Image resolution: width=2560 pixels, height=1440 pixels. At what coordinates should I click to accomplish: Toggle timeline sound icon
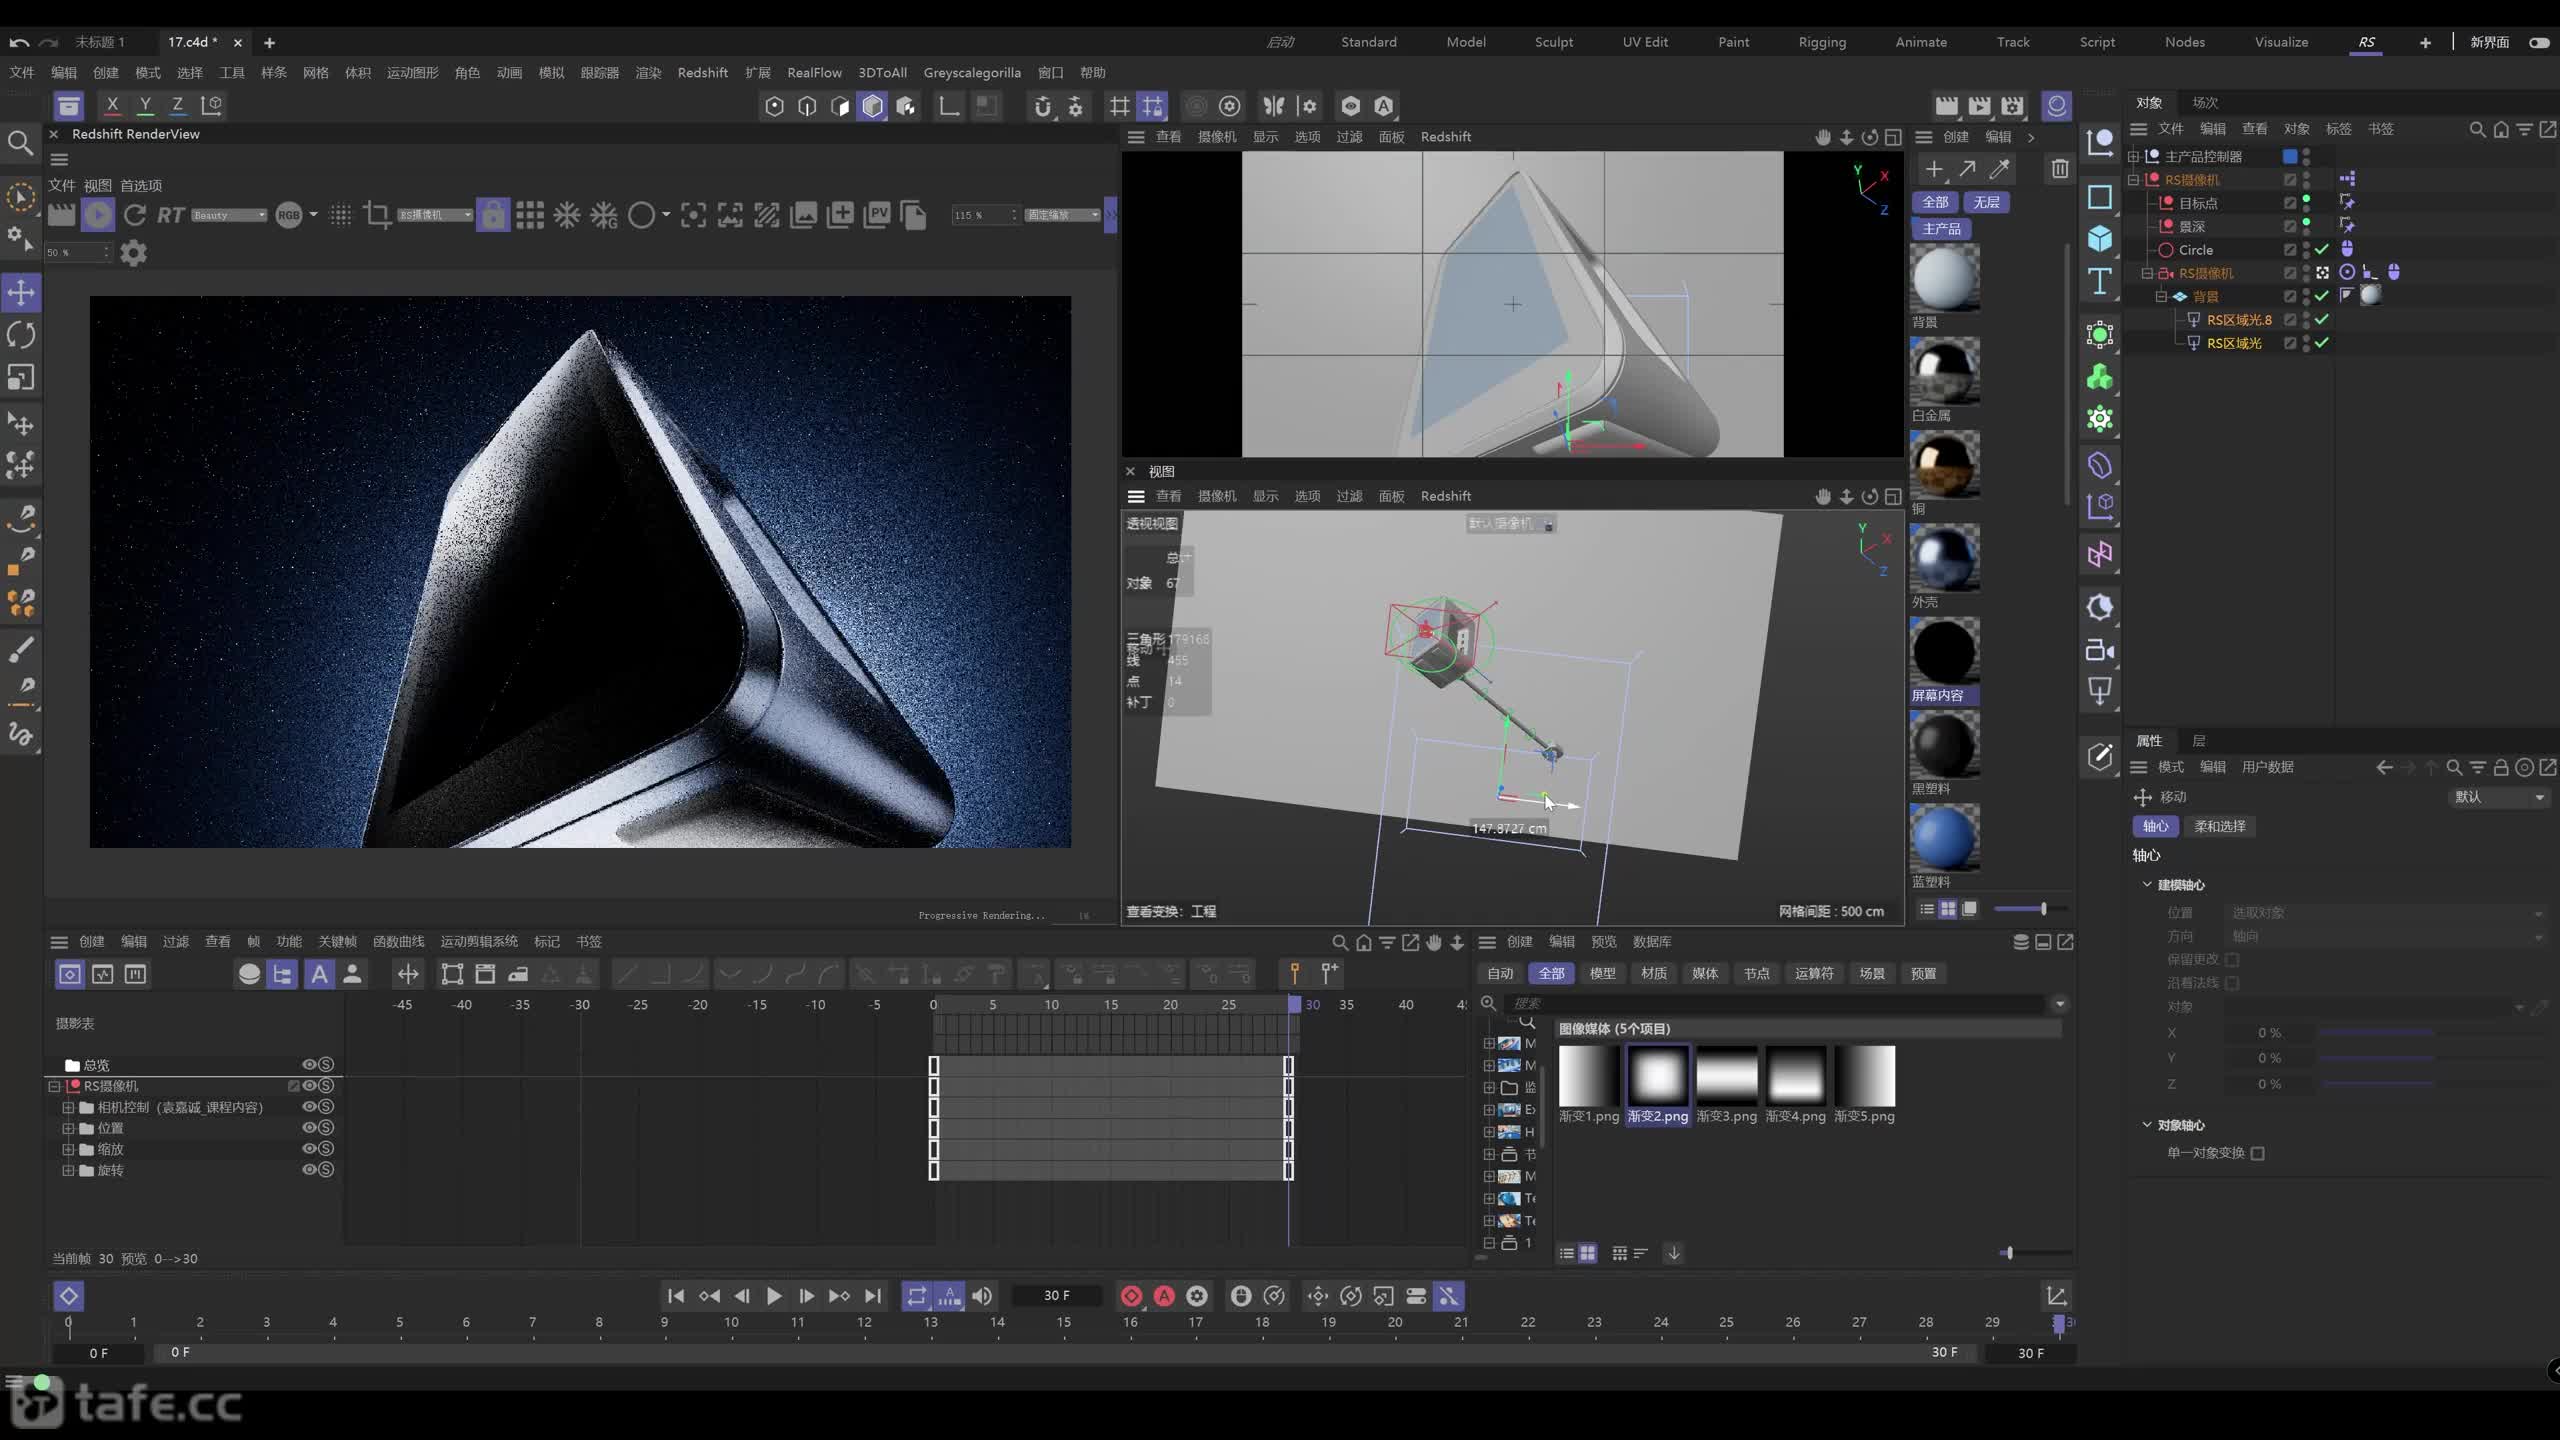point(982,1296)
